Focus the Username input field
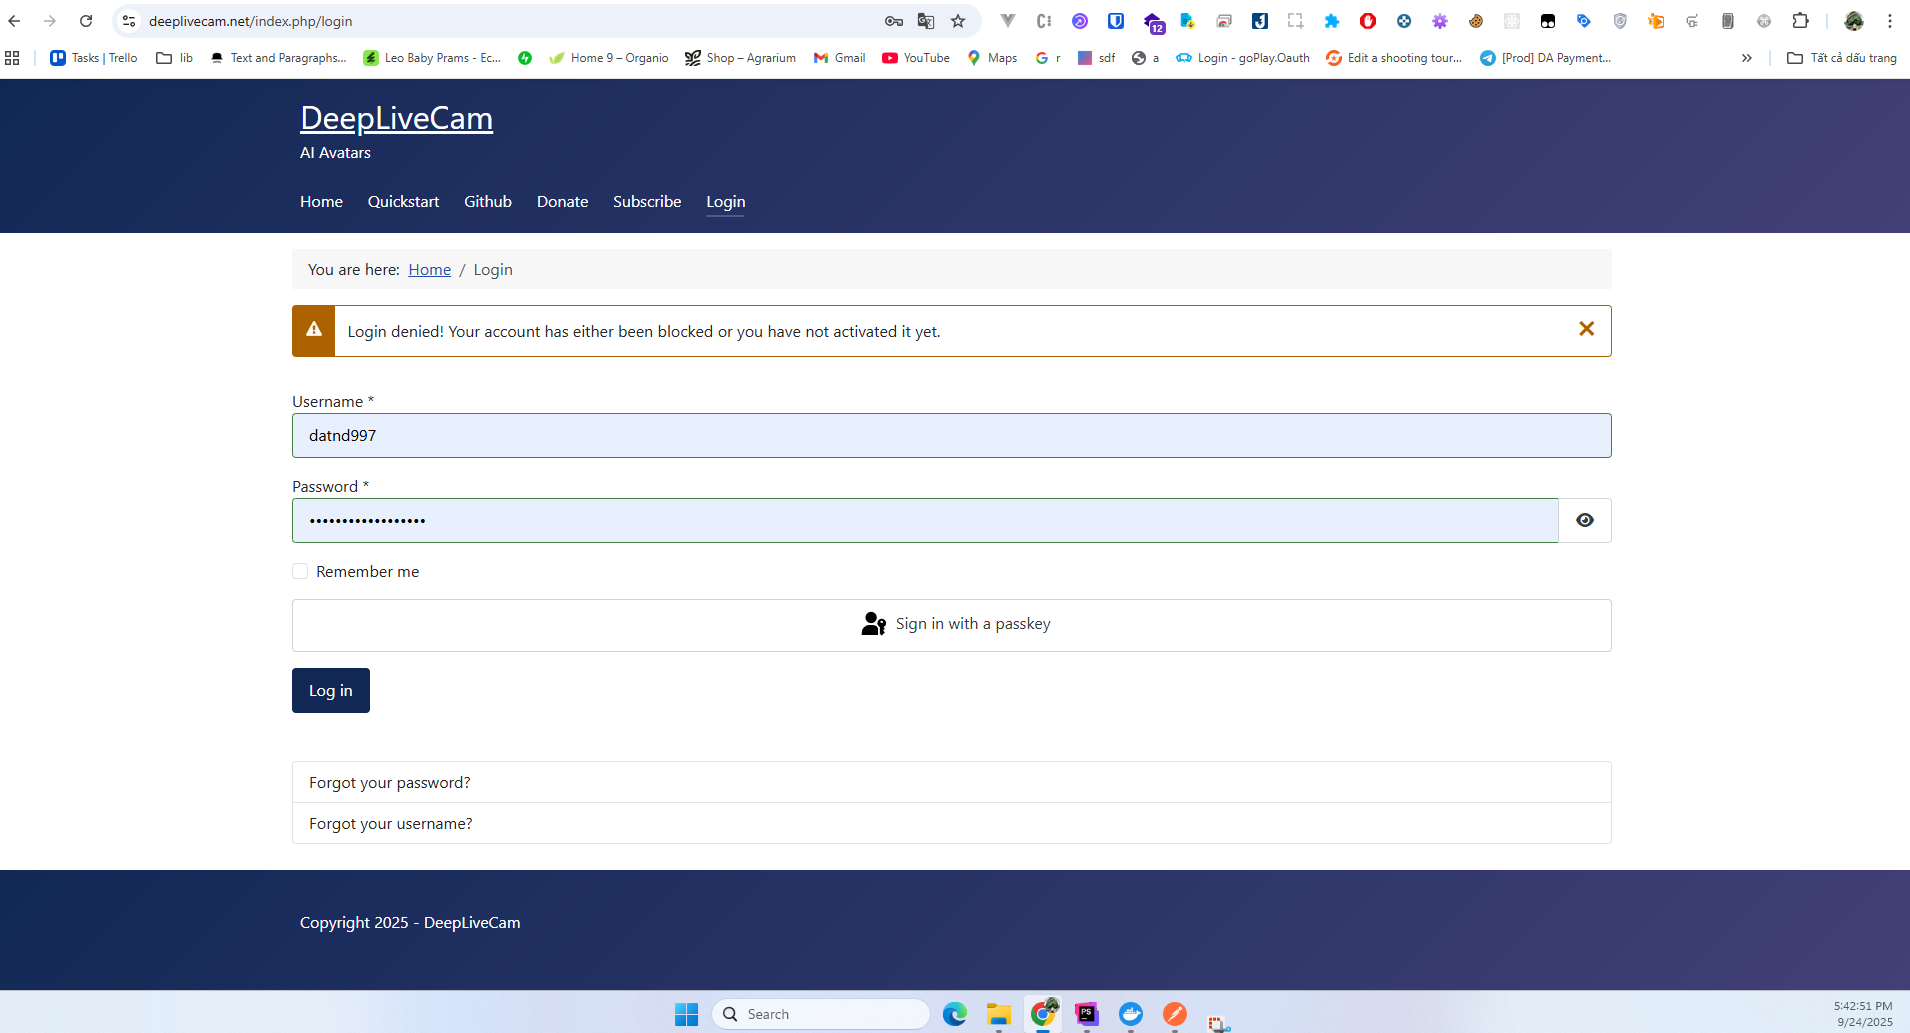 tap(951, 435)
